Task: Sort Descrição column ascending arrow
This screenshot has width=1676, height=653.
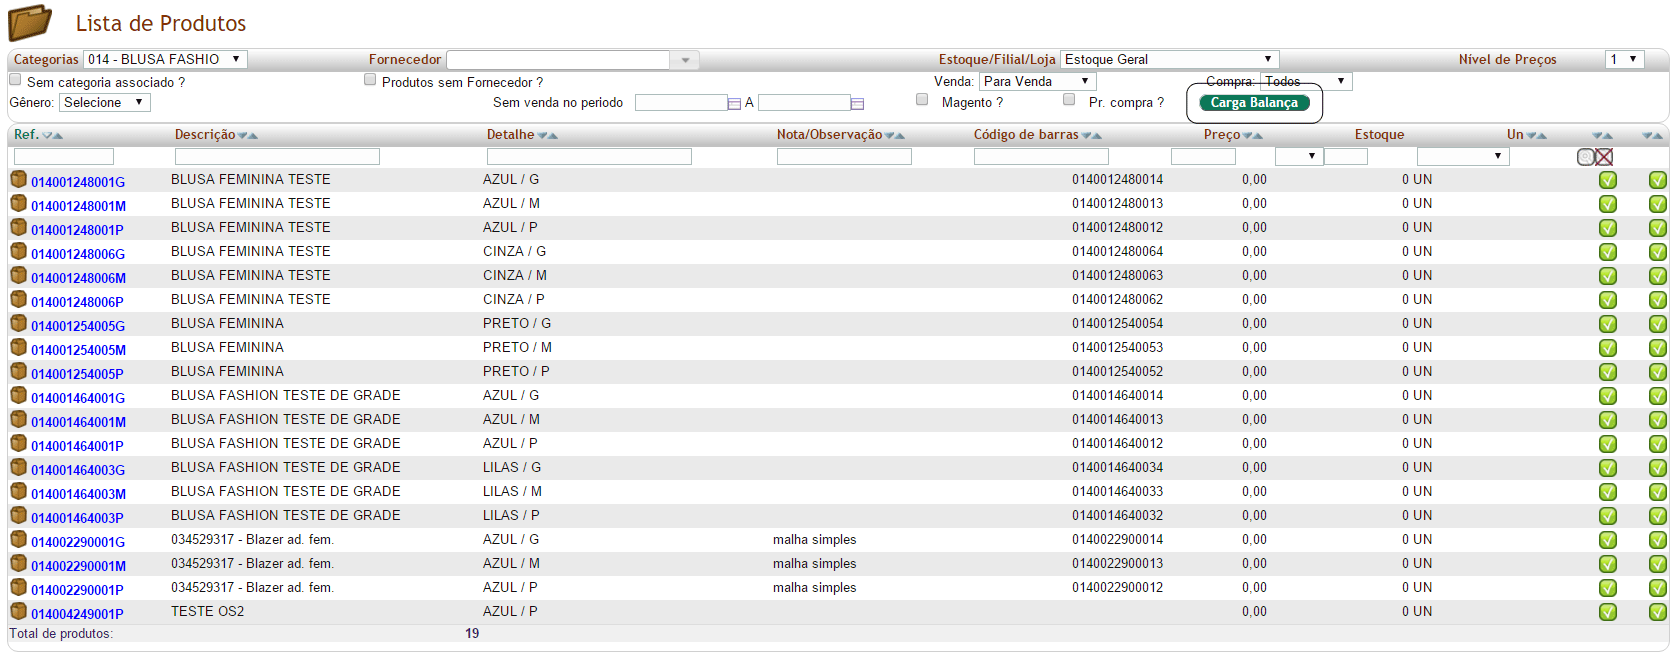Action: click(253, 136)
